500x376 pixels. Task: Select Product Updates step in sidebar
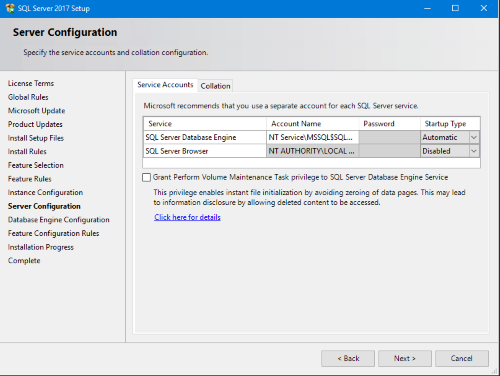point(35,124)
